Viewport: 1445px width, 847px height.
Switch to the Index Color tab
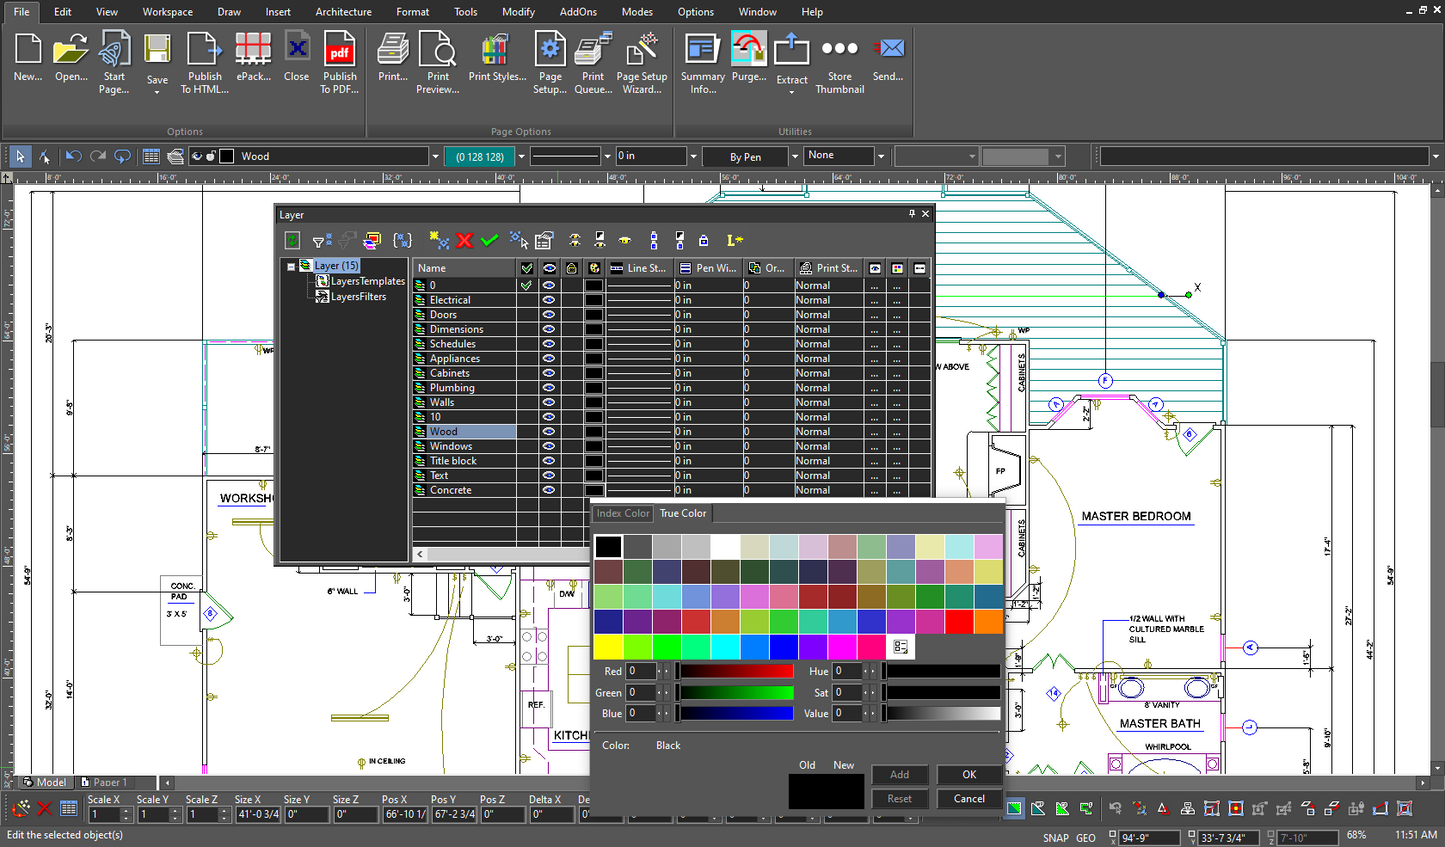point(622,513)
